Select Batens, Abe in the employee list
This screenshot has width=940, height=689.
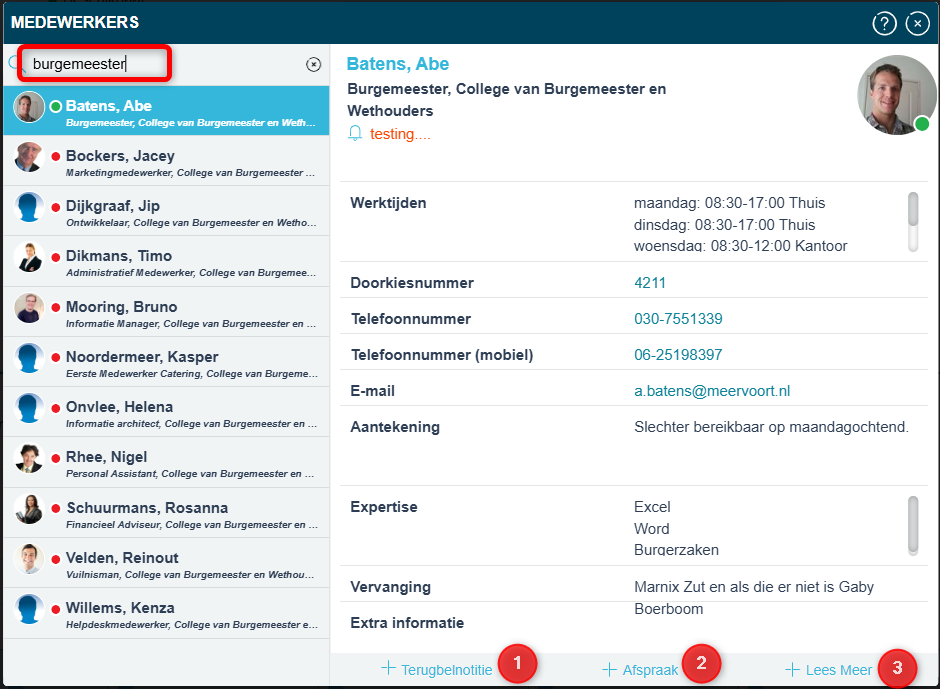point(166,111)
